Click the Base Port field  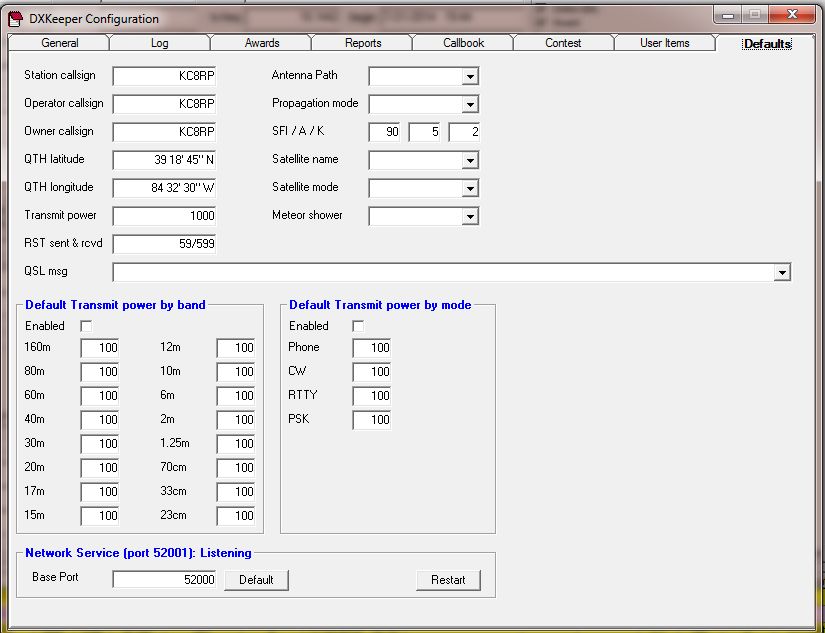tap(164, 580)
